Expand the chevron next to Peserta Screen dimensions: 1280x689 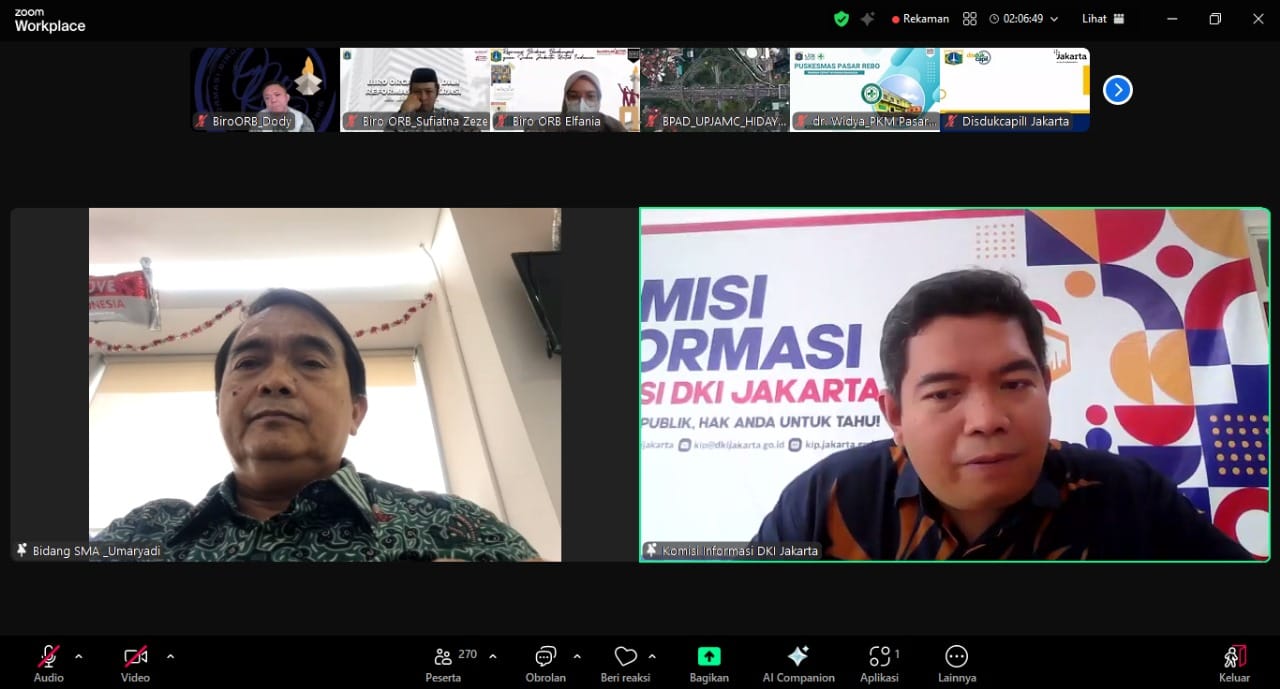pyautogui.click(x=492, y=657)
